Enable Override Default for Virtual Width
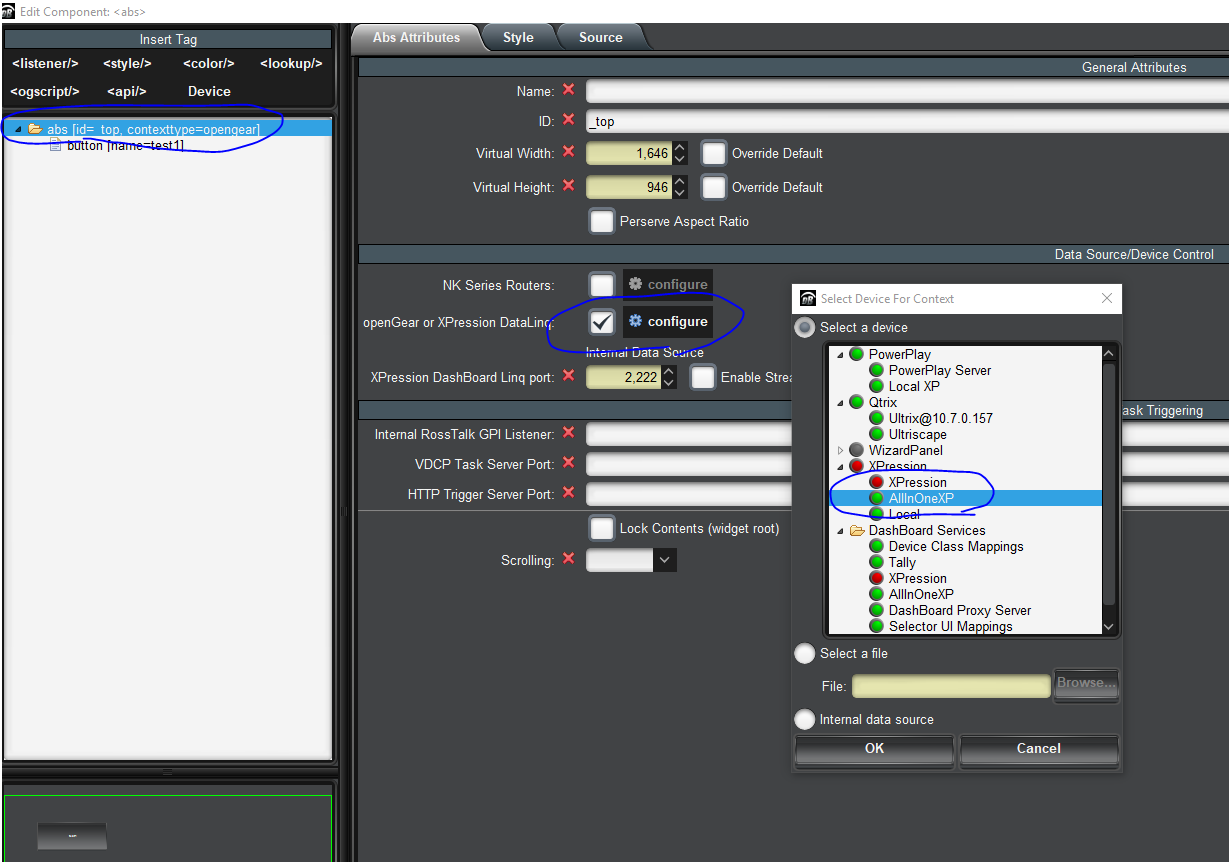The width and height of the screenshot is (1229, 862). (x=713, y=153)
